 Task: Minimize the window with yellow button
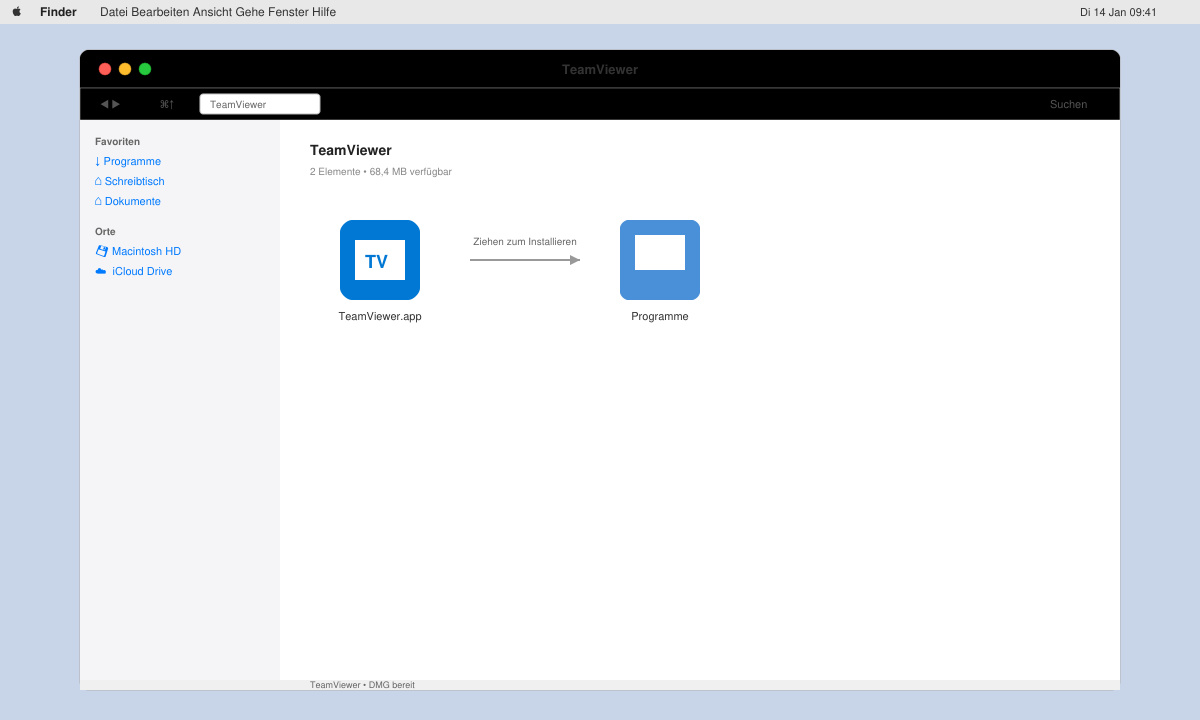(x=125, y=69)
